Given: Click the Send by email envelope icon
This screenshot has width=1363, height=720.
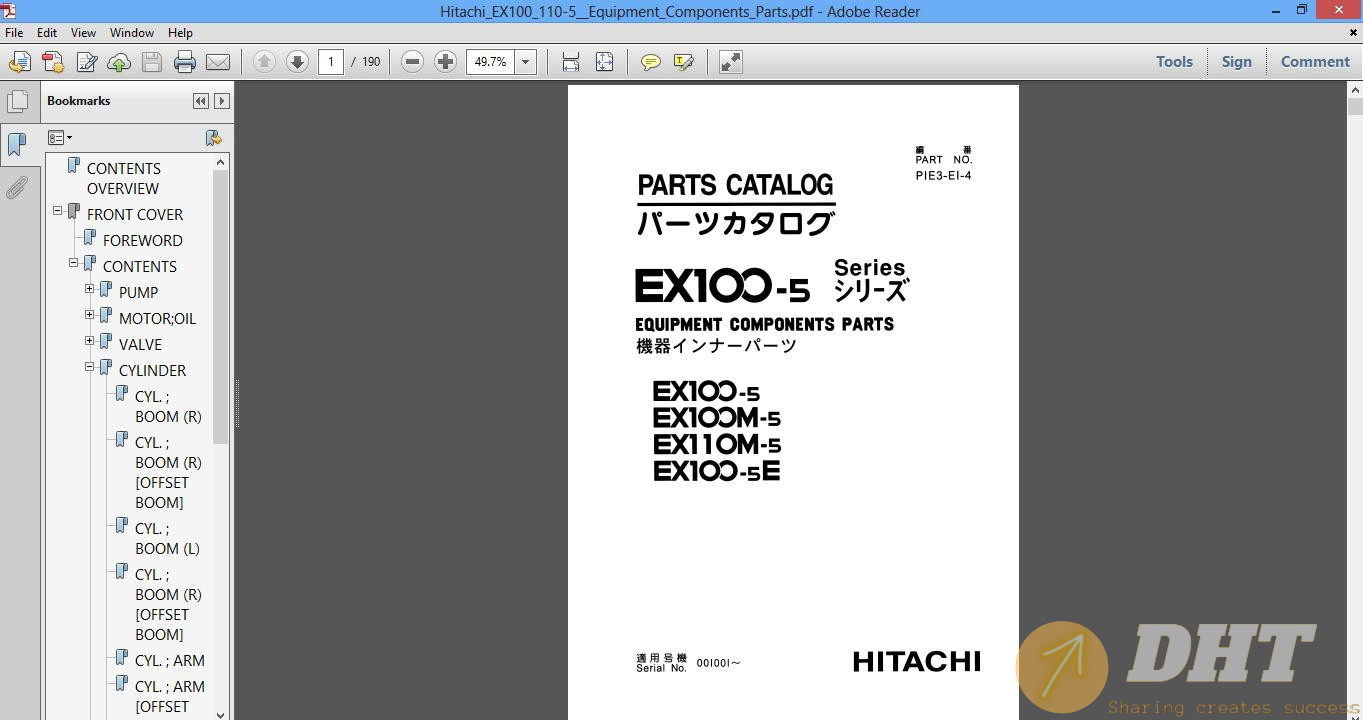Looking at the screenshot, I should [x=218, y=62].
